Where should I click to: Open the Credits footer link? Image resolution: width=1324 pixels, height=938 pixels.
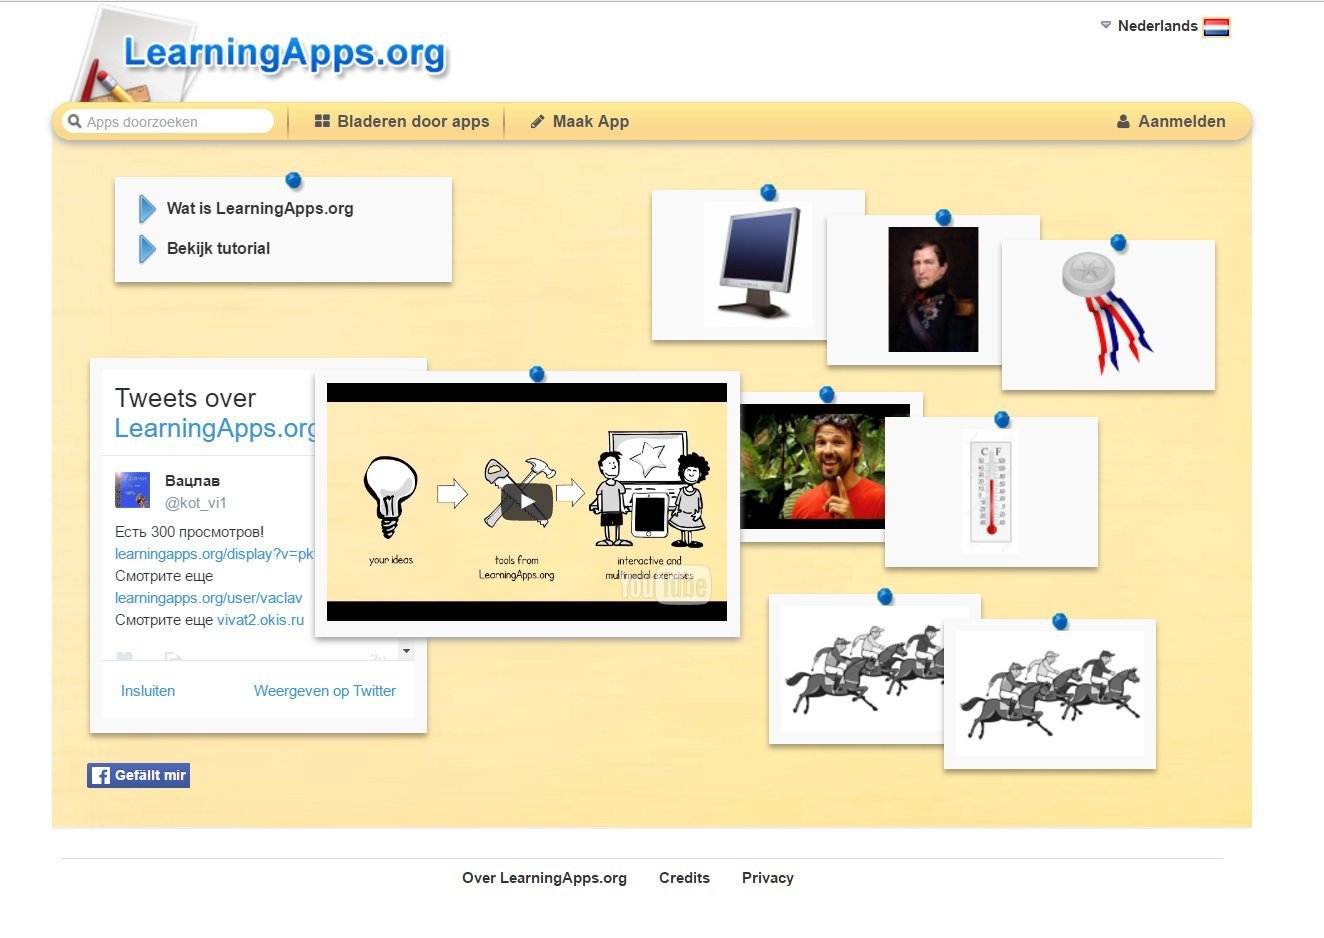tap(684, 878)
